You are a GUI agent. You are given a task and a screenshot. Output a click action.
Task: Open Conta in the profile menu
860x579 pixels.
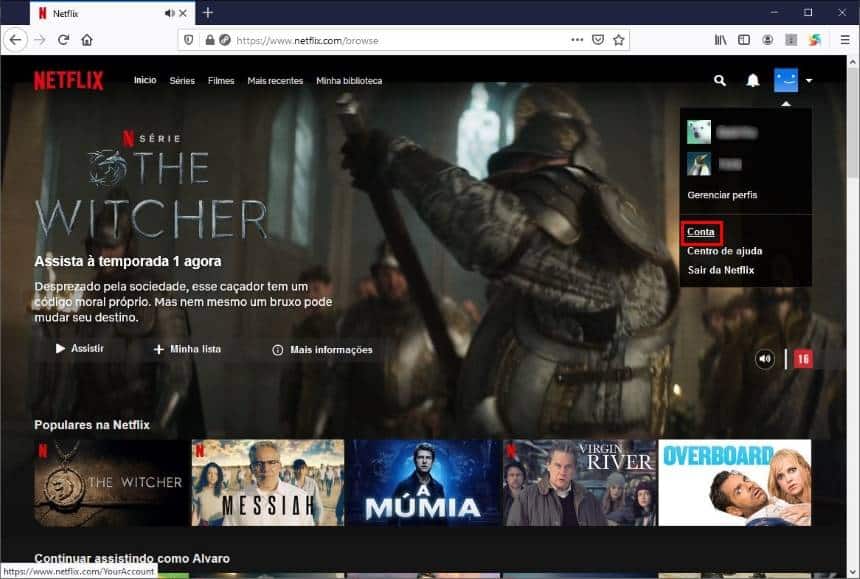pos(701,232)
